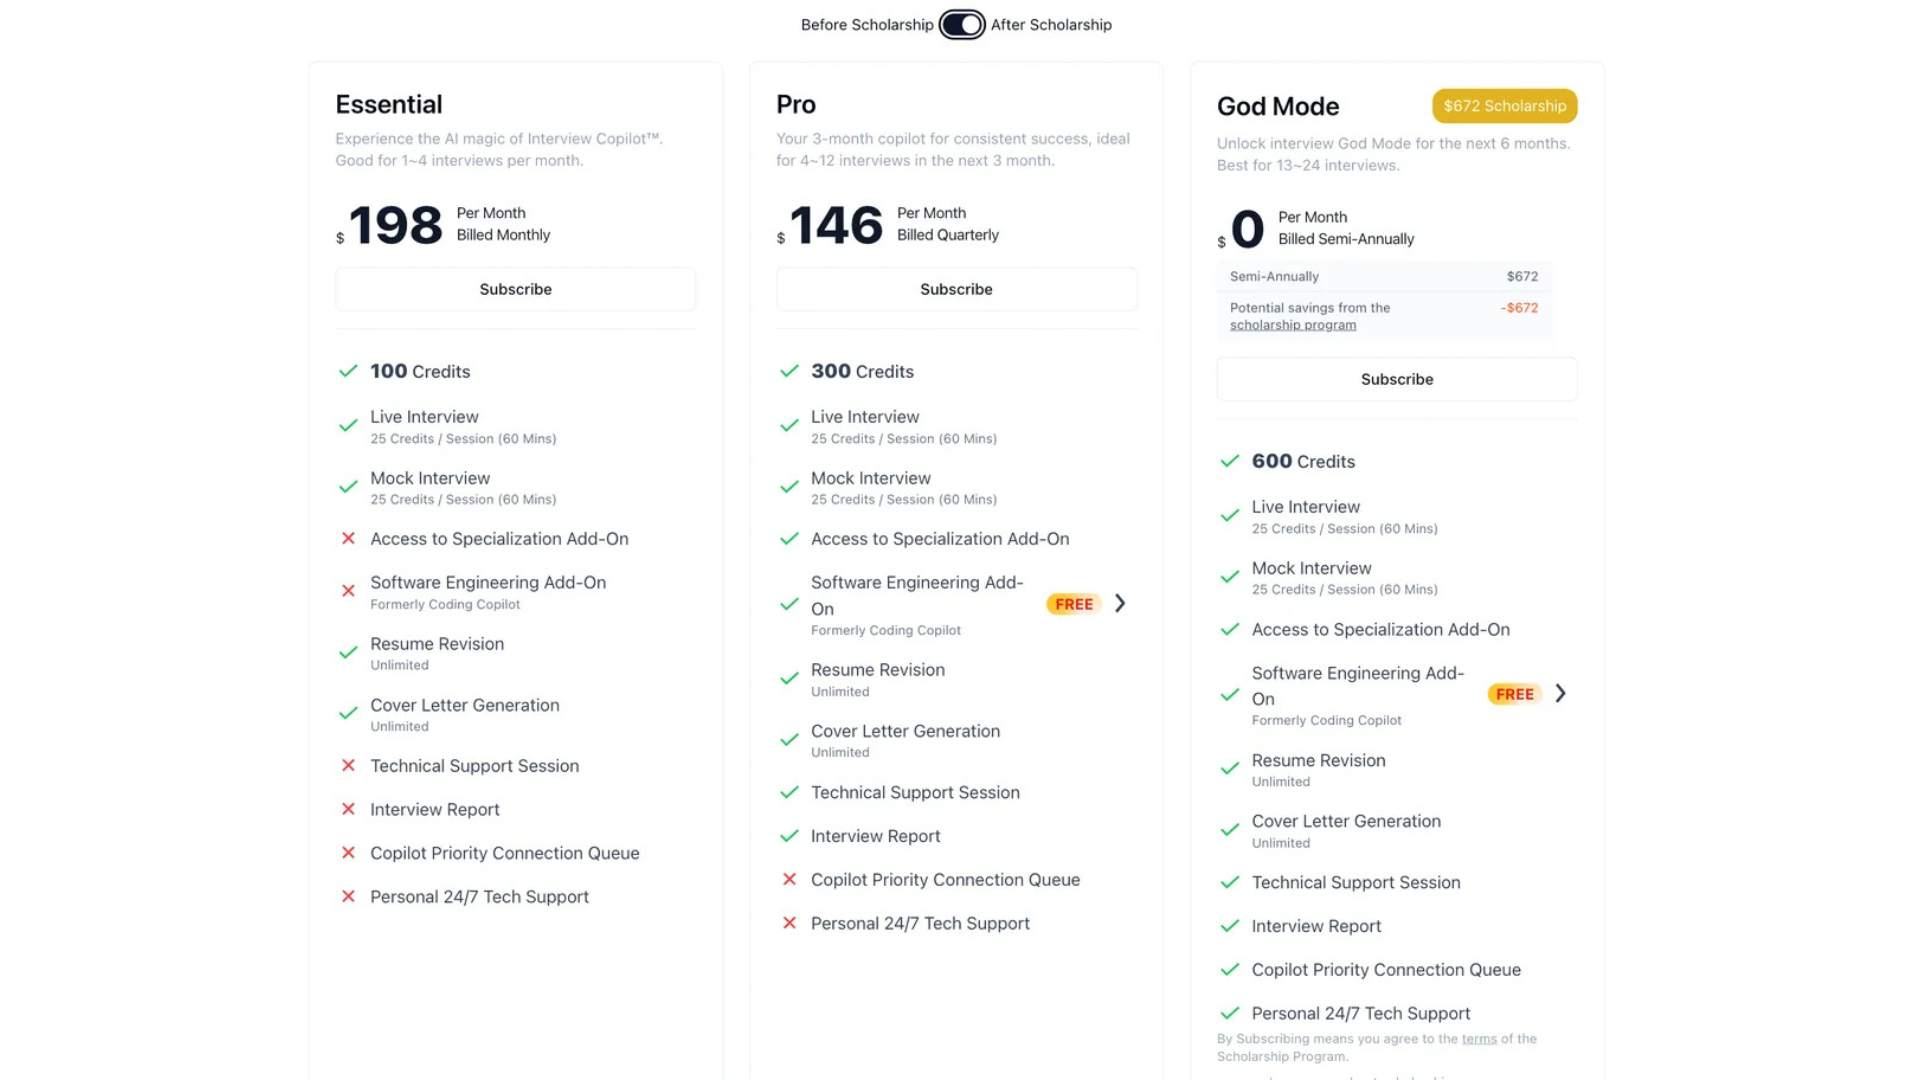Subscribe to the Essential plan
This screenshot has width=1920, height=1080.
point(515,289)
